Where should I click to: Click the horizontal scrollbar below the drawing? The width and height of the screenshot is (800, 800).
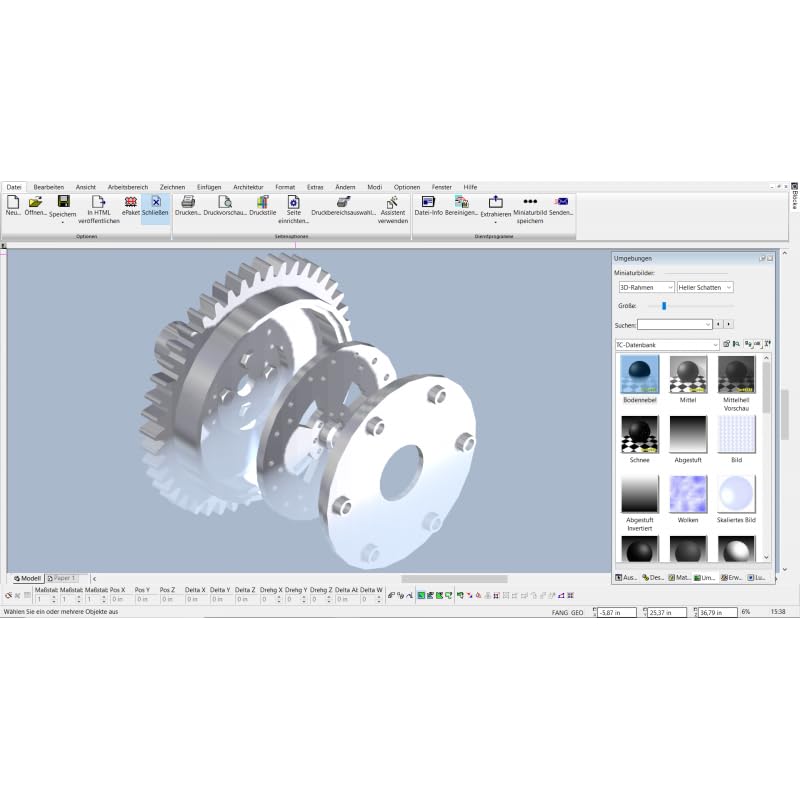[454, 579]
